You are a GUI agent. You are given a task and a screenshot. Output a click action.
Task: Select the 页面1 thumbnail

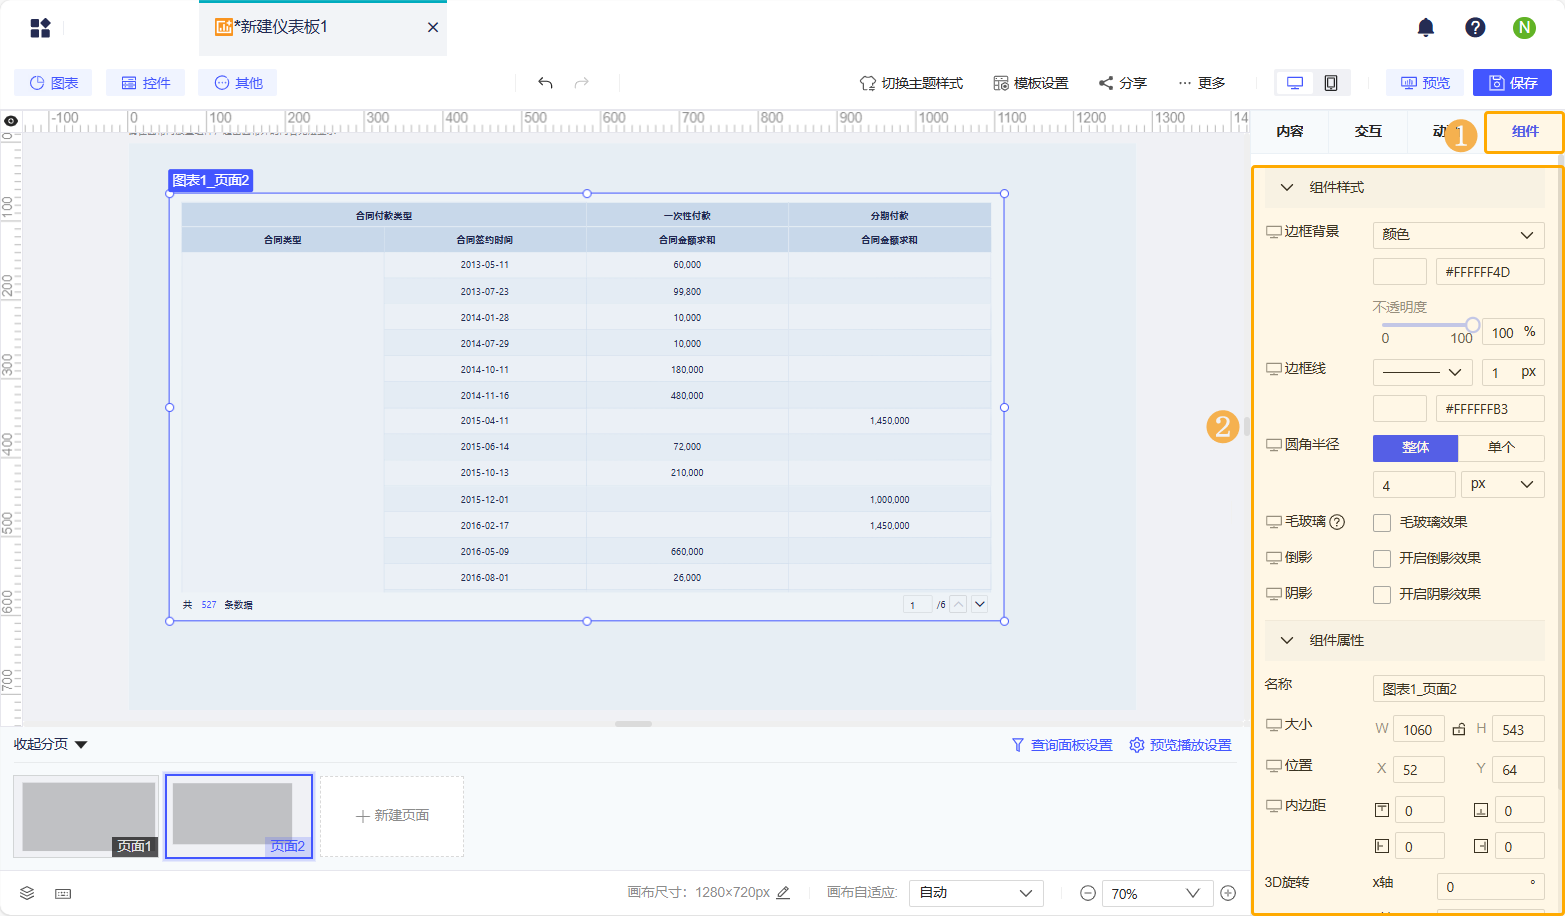pos(86,816)
